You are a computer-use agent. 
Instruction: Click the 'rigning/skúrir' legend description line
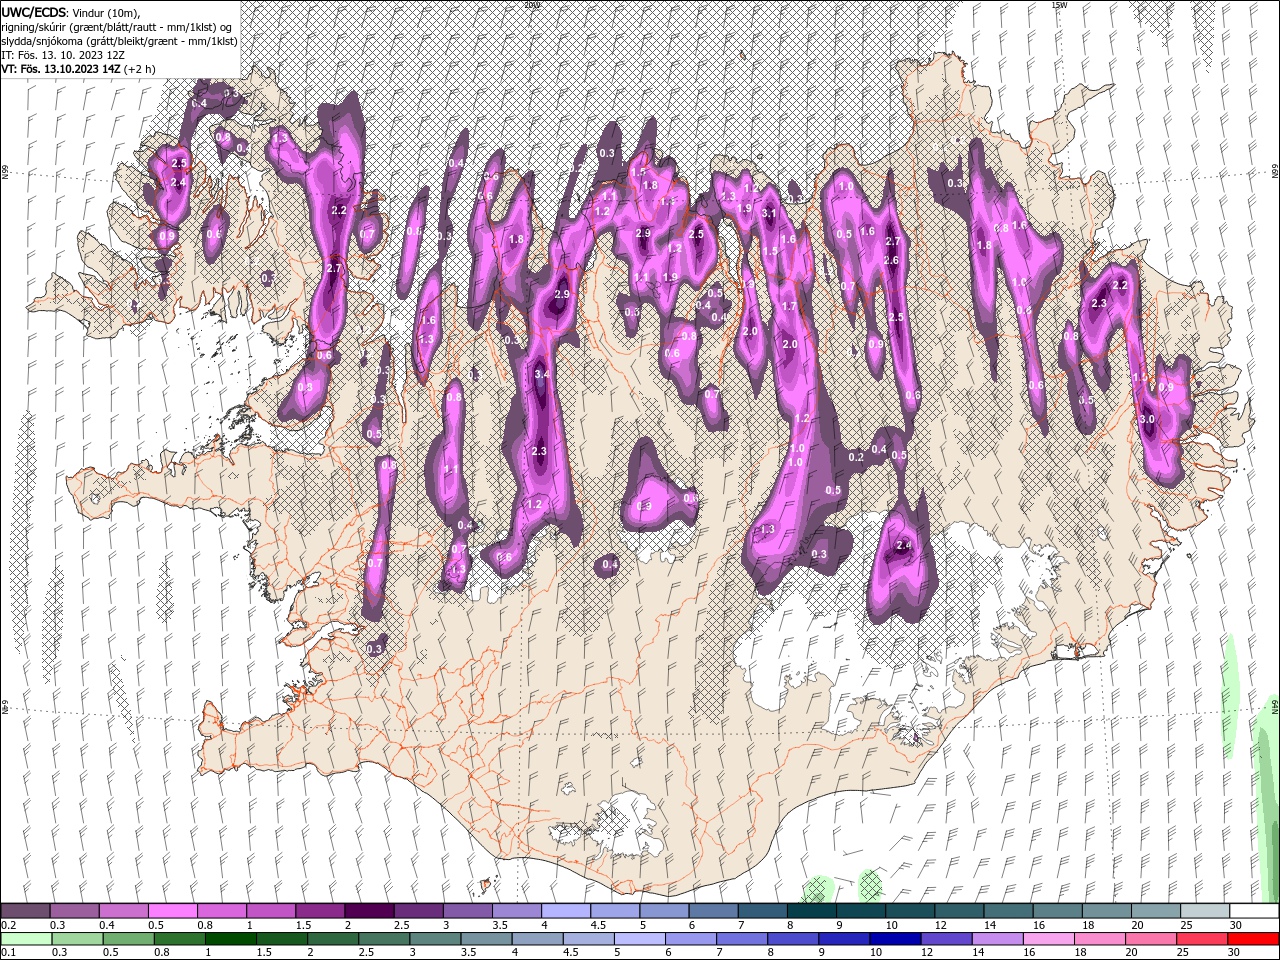118,27
